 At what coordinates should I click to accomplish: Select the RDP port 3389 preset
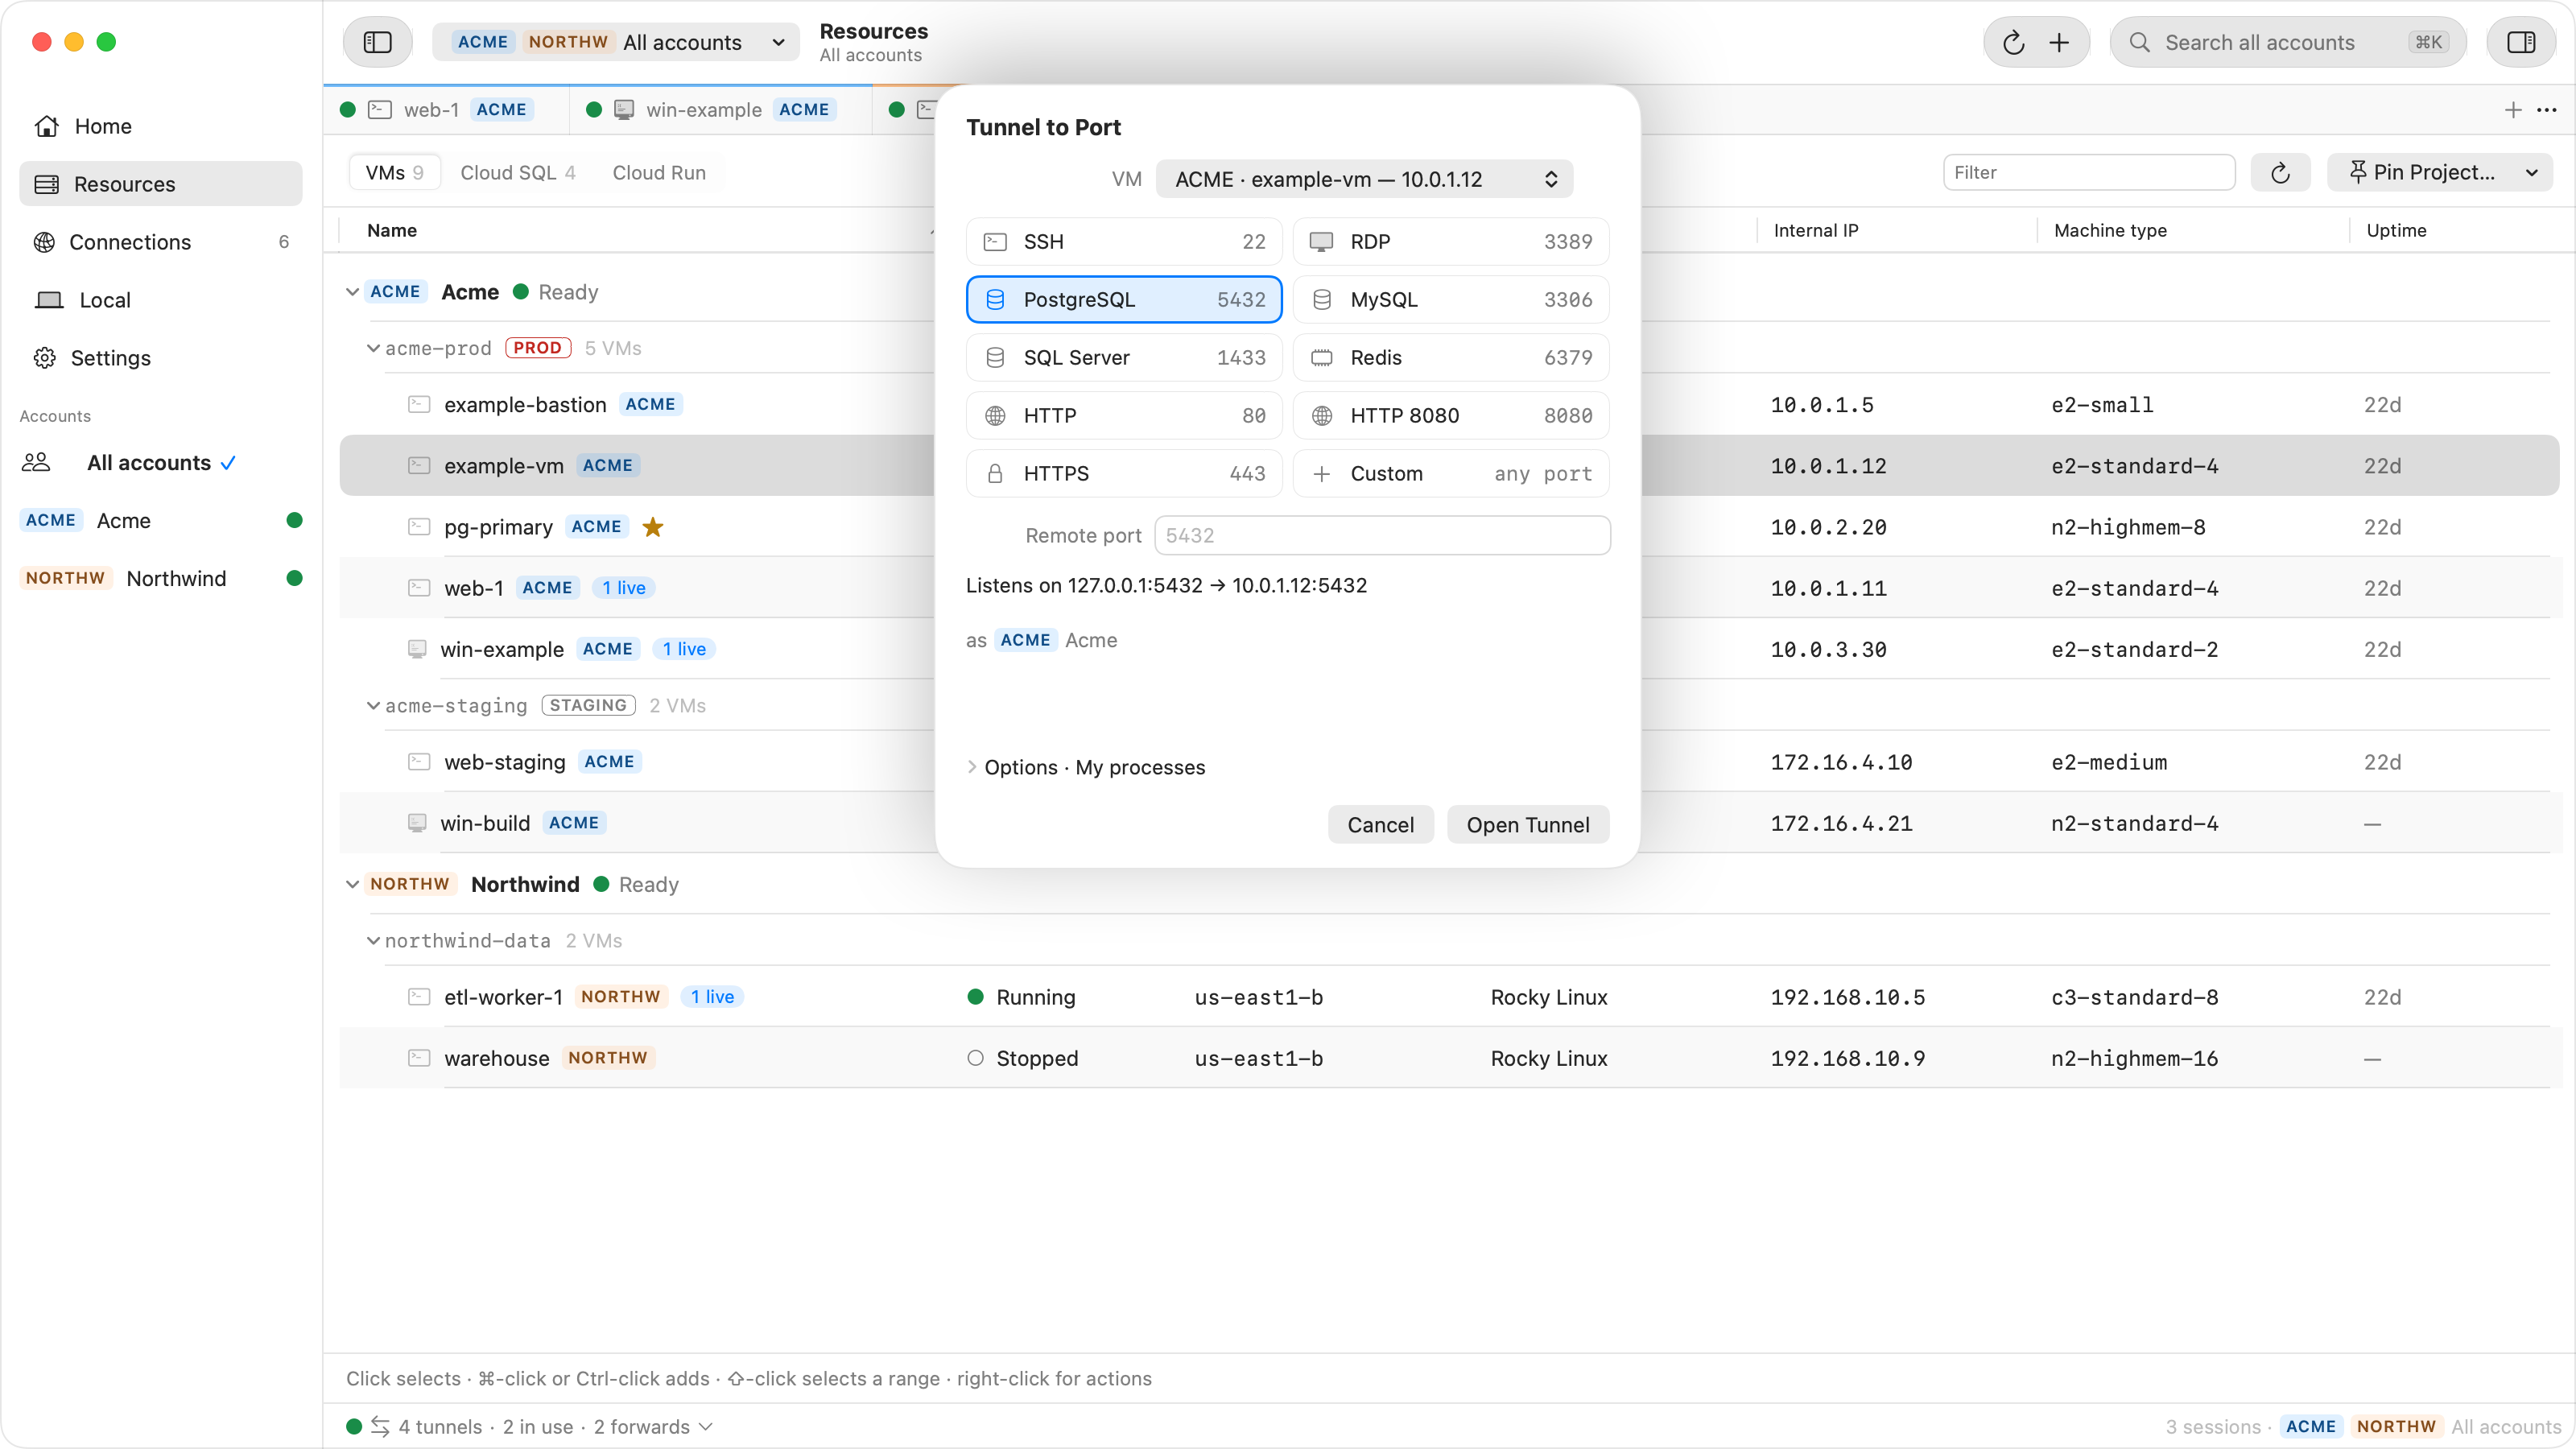click(x=1451, y=242)
